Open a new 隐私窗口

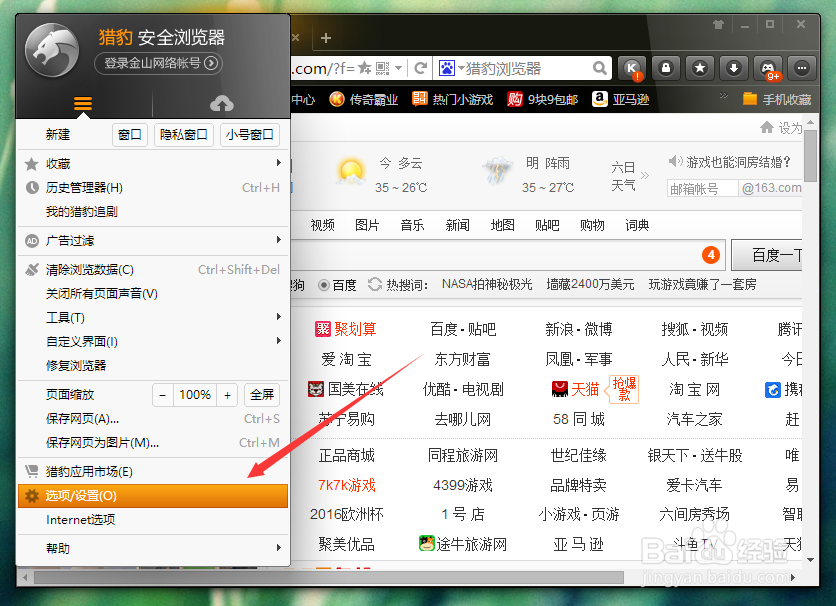tap(183, 135)
